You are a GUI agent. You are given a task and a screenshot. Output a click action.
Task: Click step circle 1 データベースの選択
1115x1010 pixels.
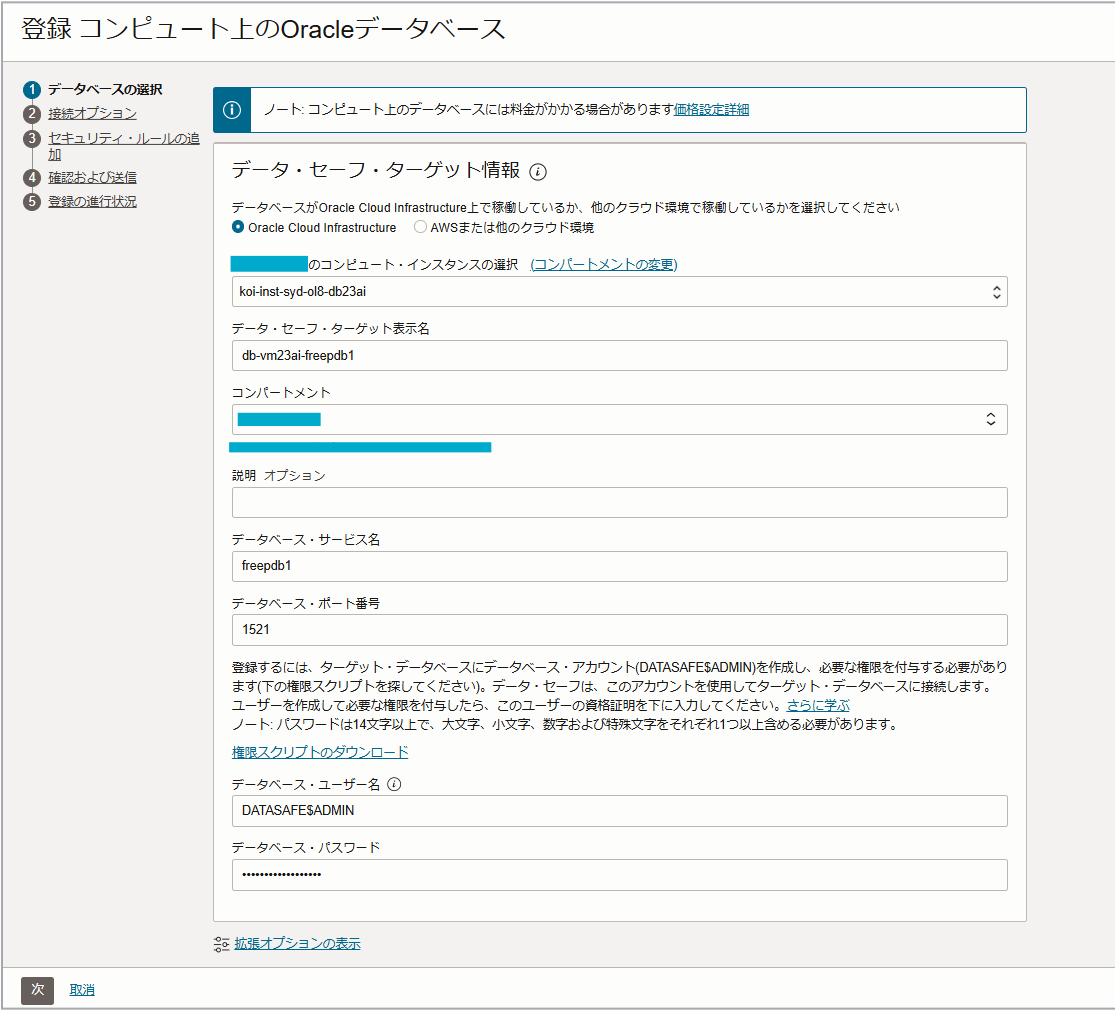(32, 89)
